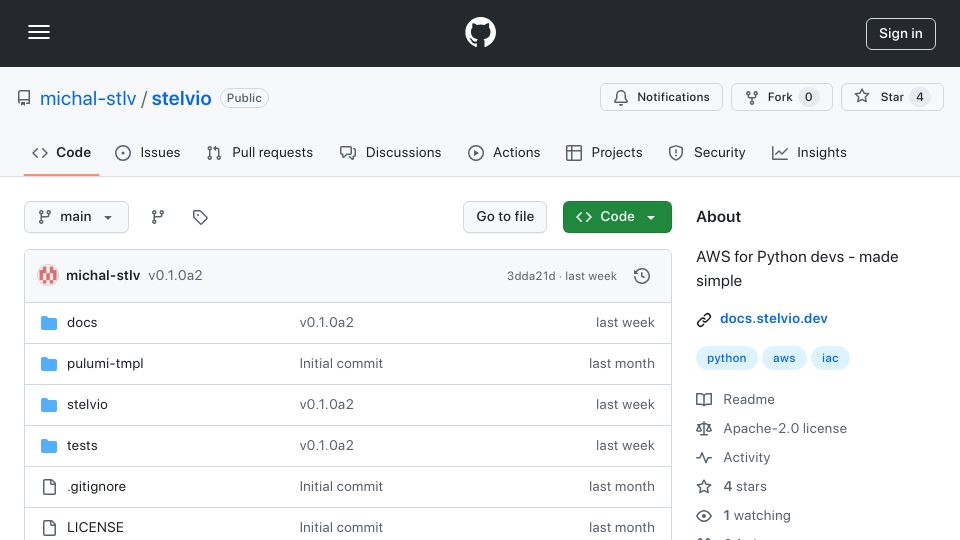The image size is (960, 540).
Task: Click the .gitignore file icon
Action: (49, 487)
